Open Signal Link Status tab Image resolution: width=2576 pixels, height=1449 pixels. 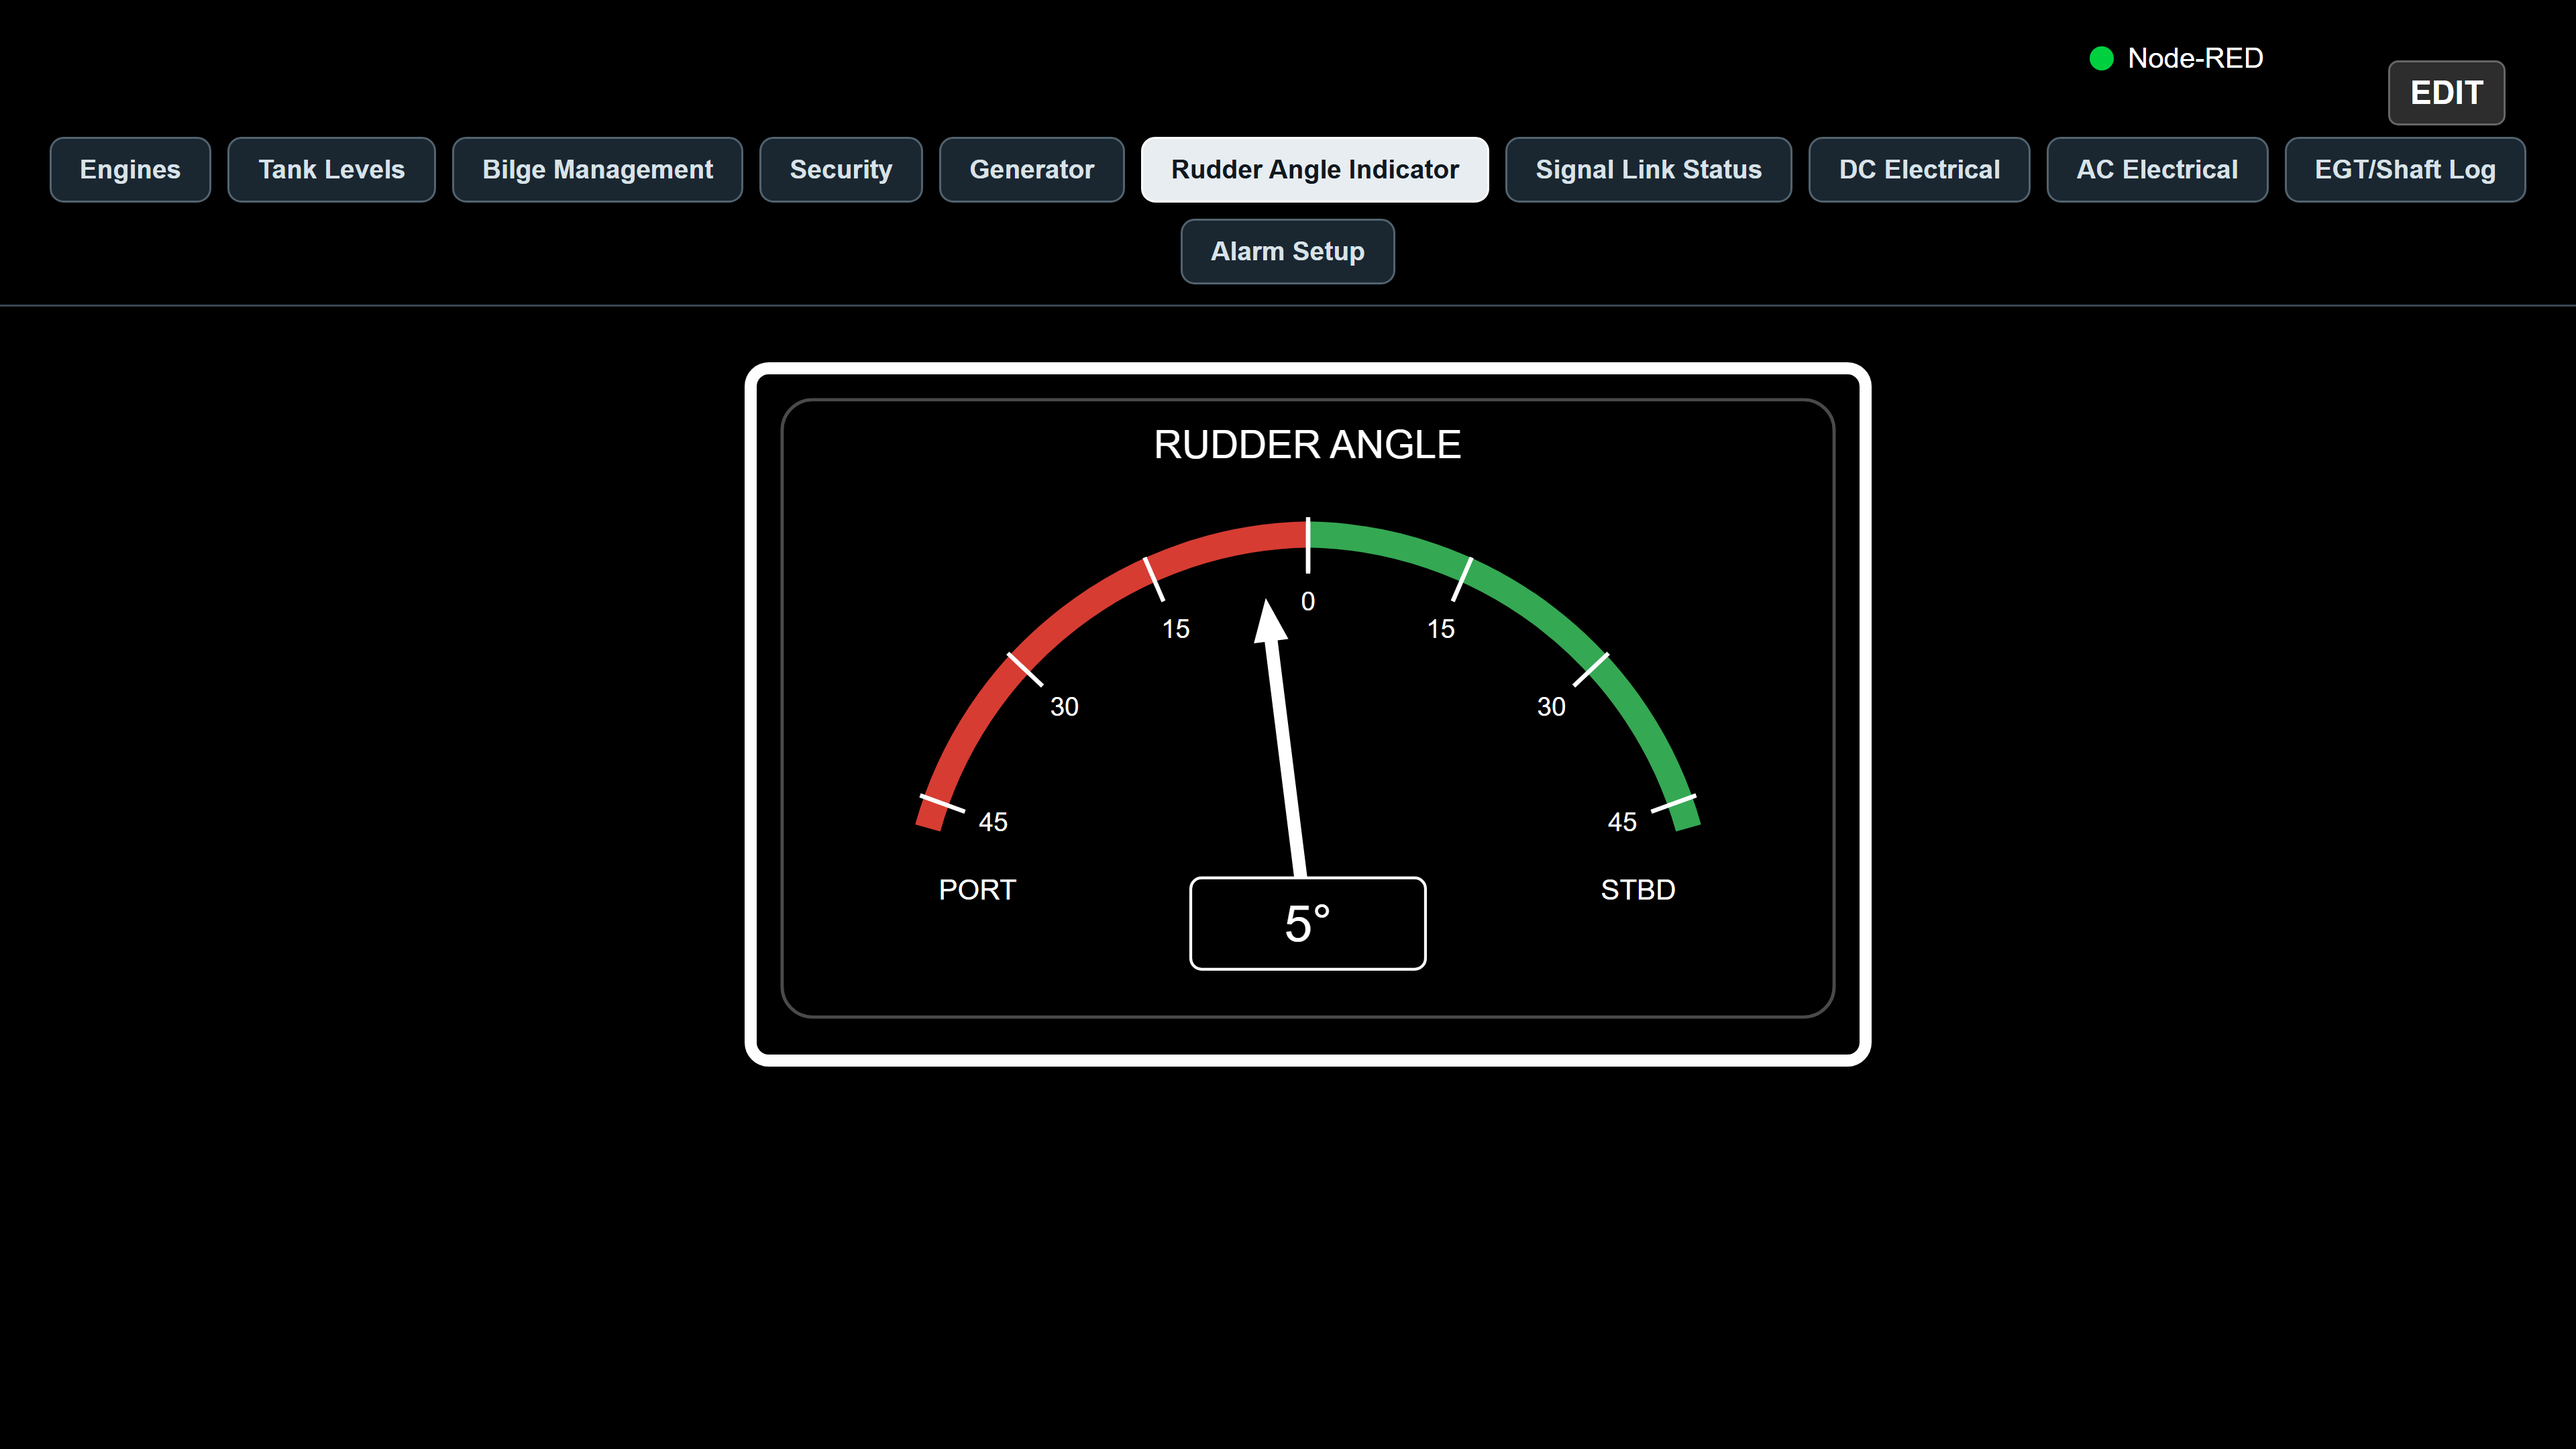pyautogui.click(x=1648, y=170)
